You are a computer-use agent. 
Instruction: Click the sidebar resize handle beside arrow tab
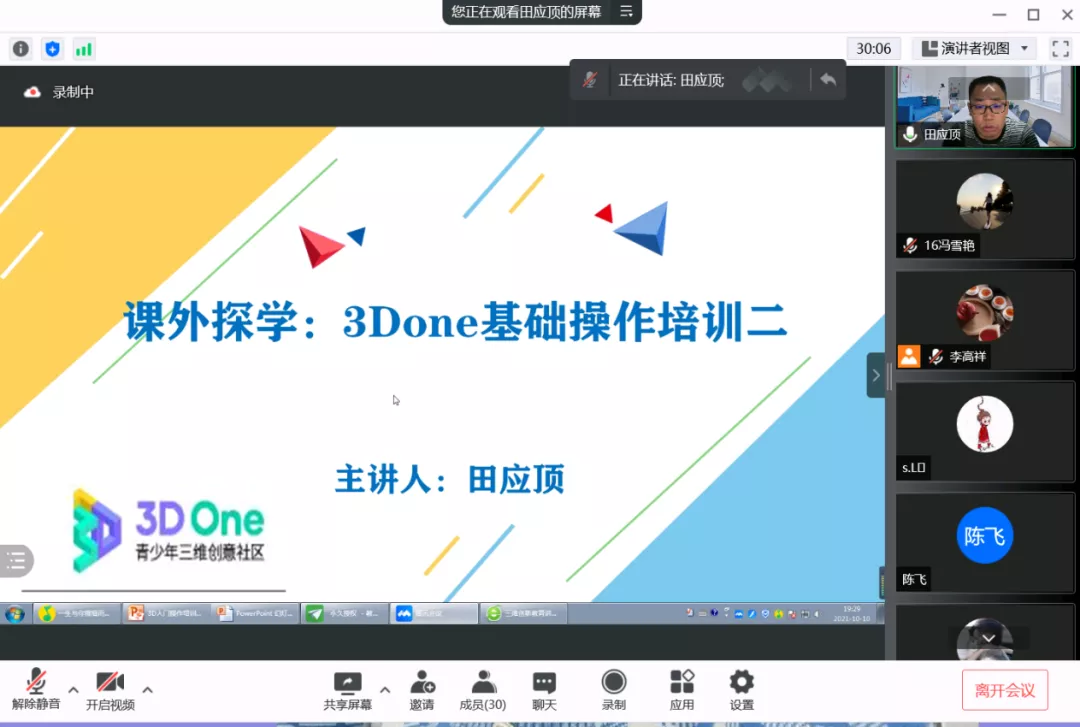(x=890, y=376)
